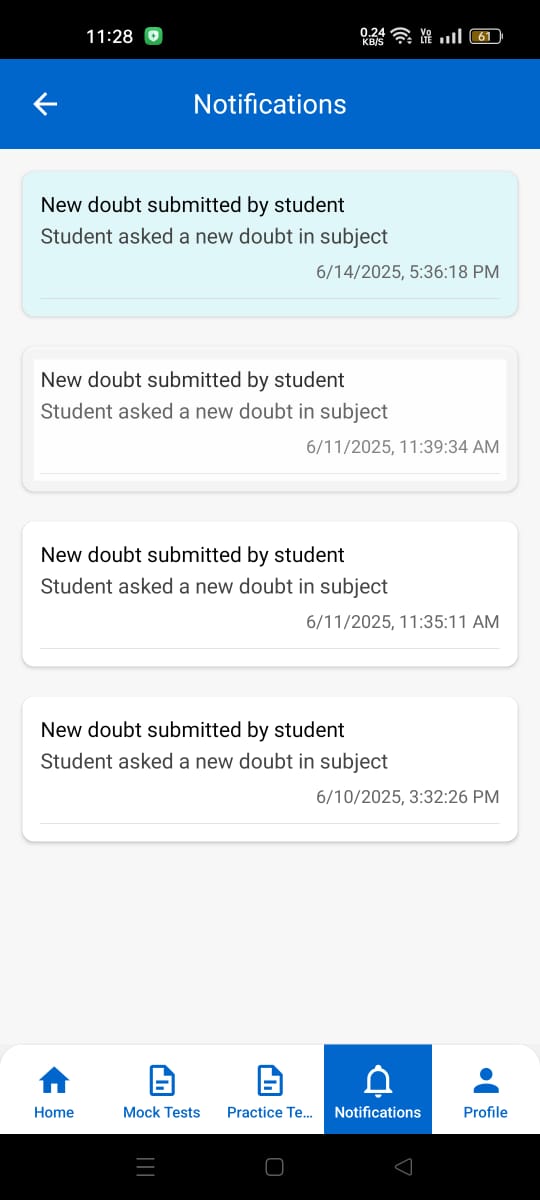Select the notification from 6/11/2025, 11:35:11 AM
540x1200 pixels.
point(270,594)
